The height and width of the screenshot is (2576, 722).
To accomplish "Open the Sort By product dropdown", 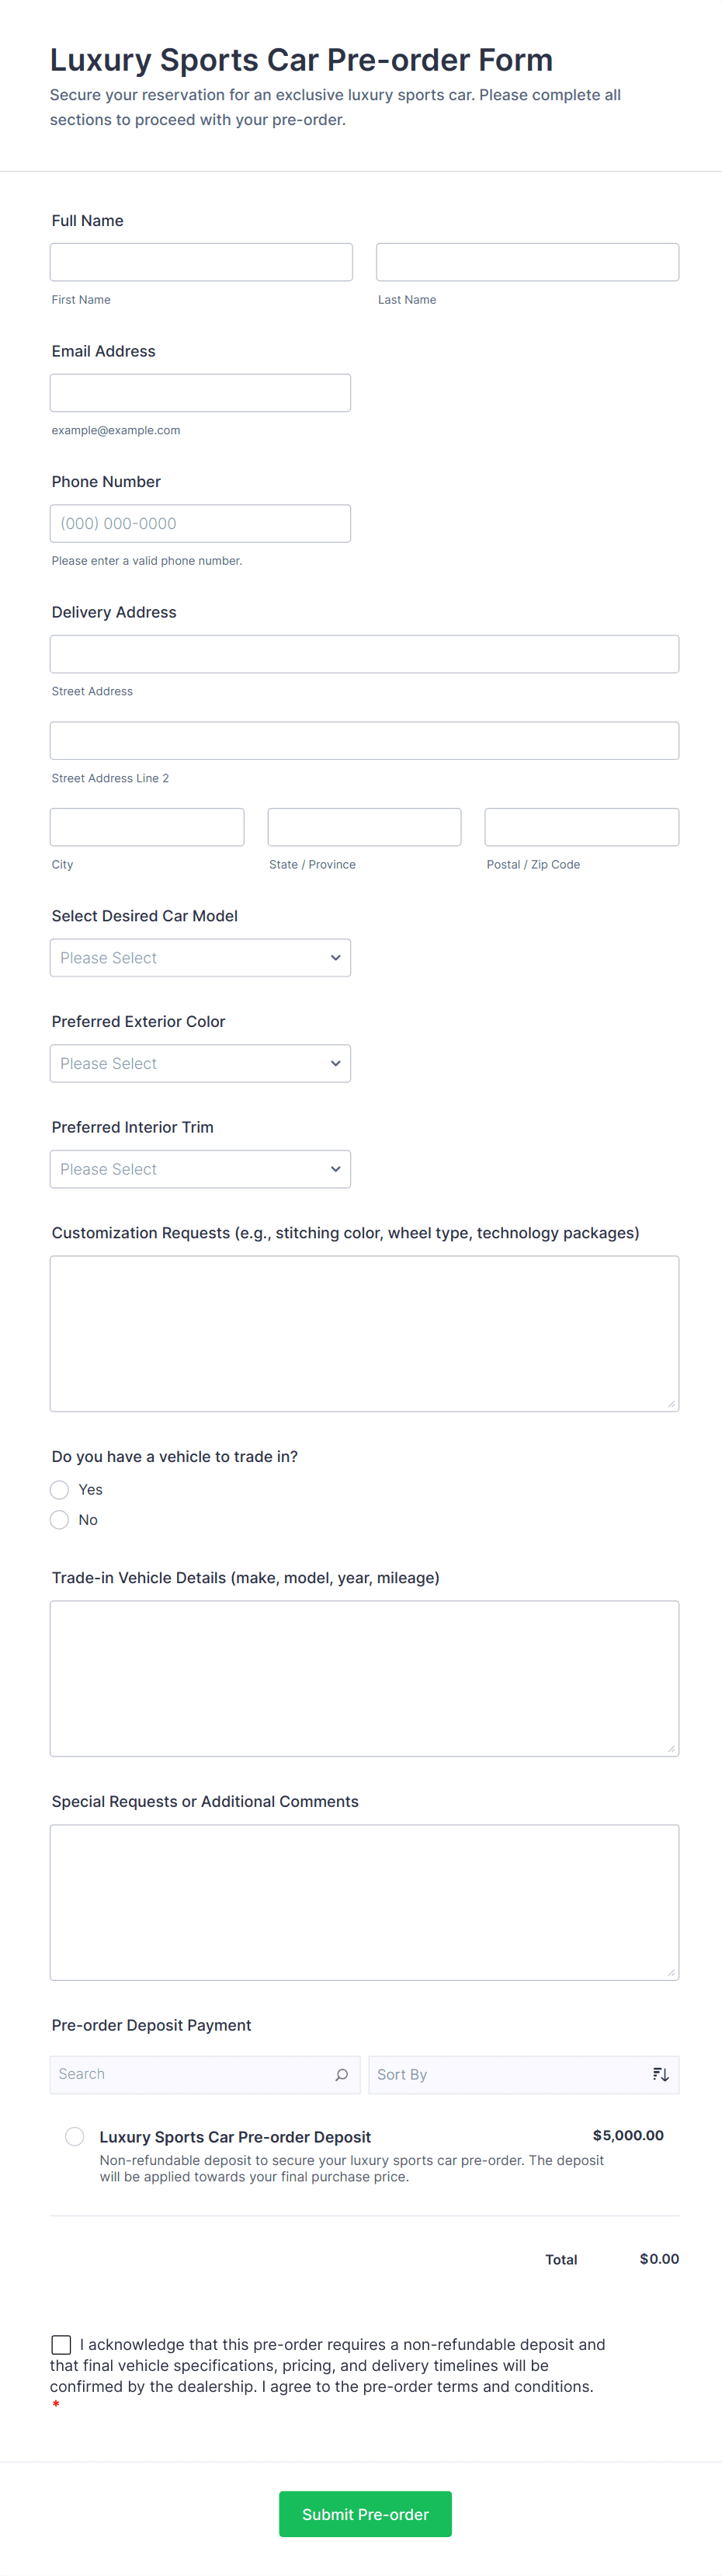I will [x=510, y=2074].
